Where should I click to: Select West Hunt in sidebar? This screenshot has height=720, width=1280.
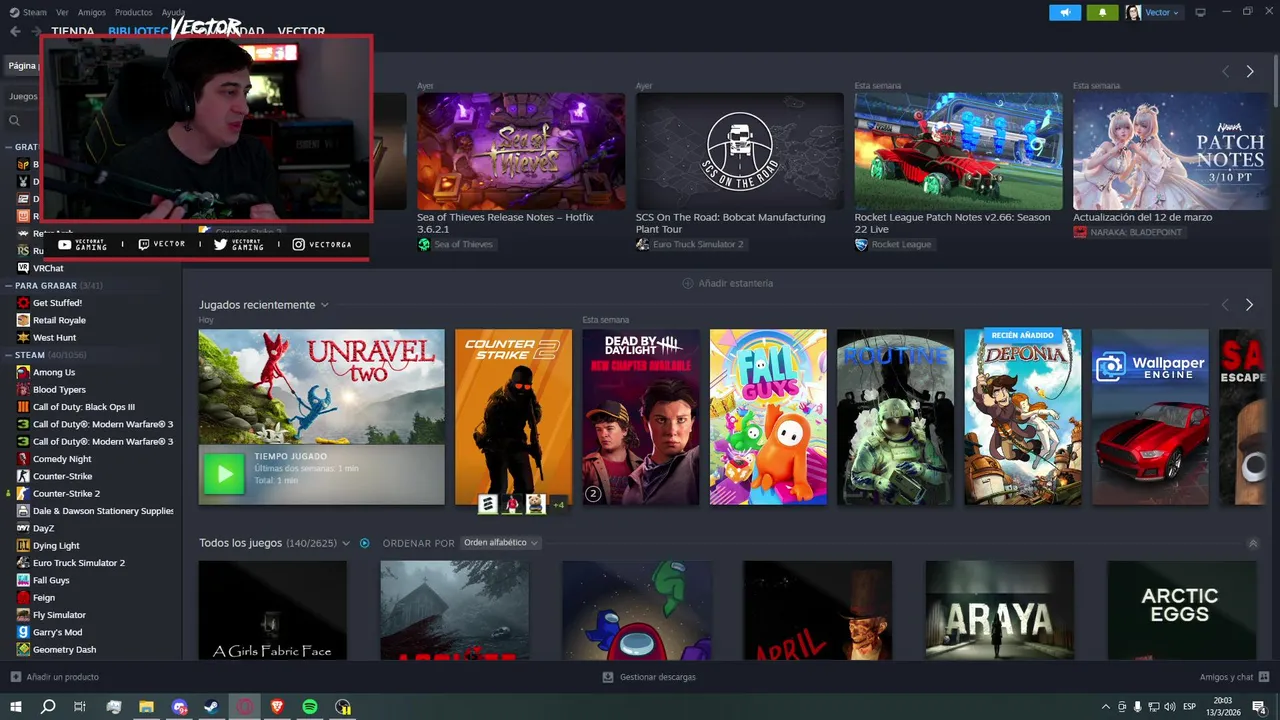[54, 337]
